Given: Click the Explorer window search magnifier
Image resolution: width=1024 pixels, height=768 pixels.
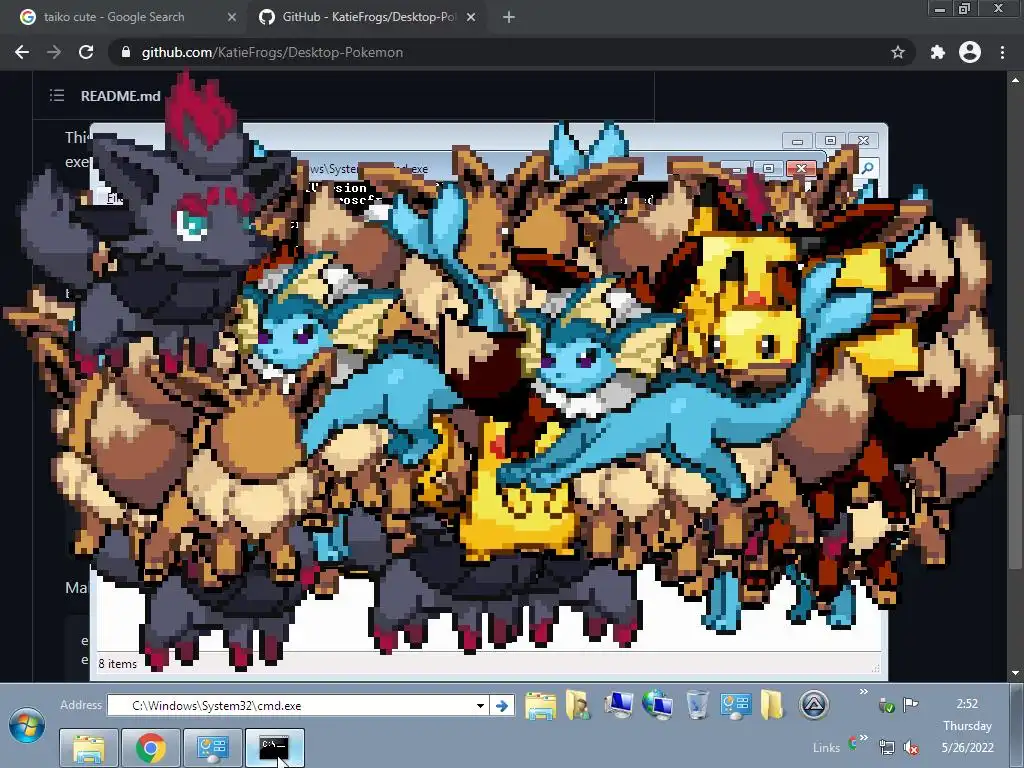Looking at the screenshot, I should click(x=867, y=168).
